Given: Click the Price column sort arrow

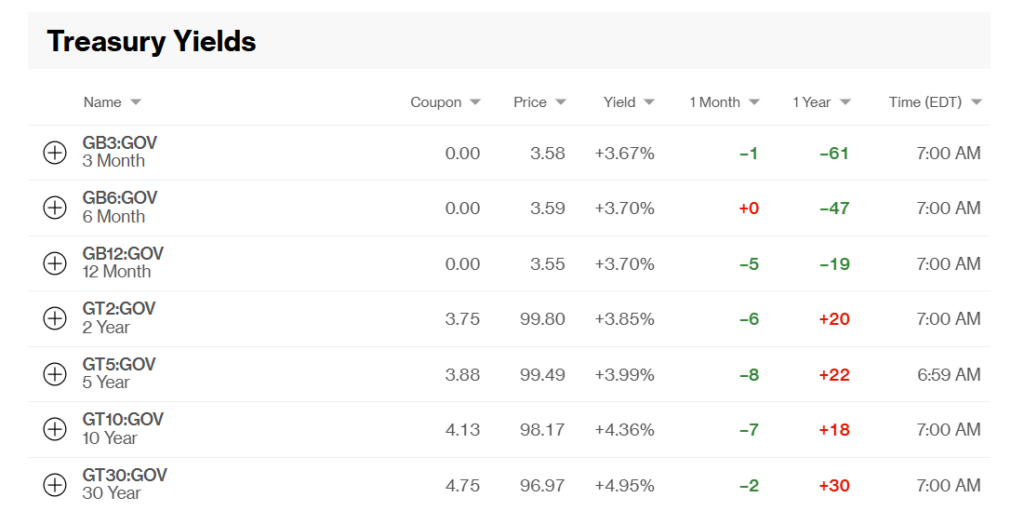Looking at the screenshot, I should (560, 103).
